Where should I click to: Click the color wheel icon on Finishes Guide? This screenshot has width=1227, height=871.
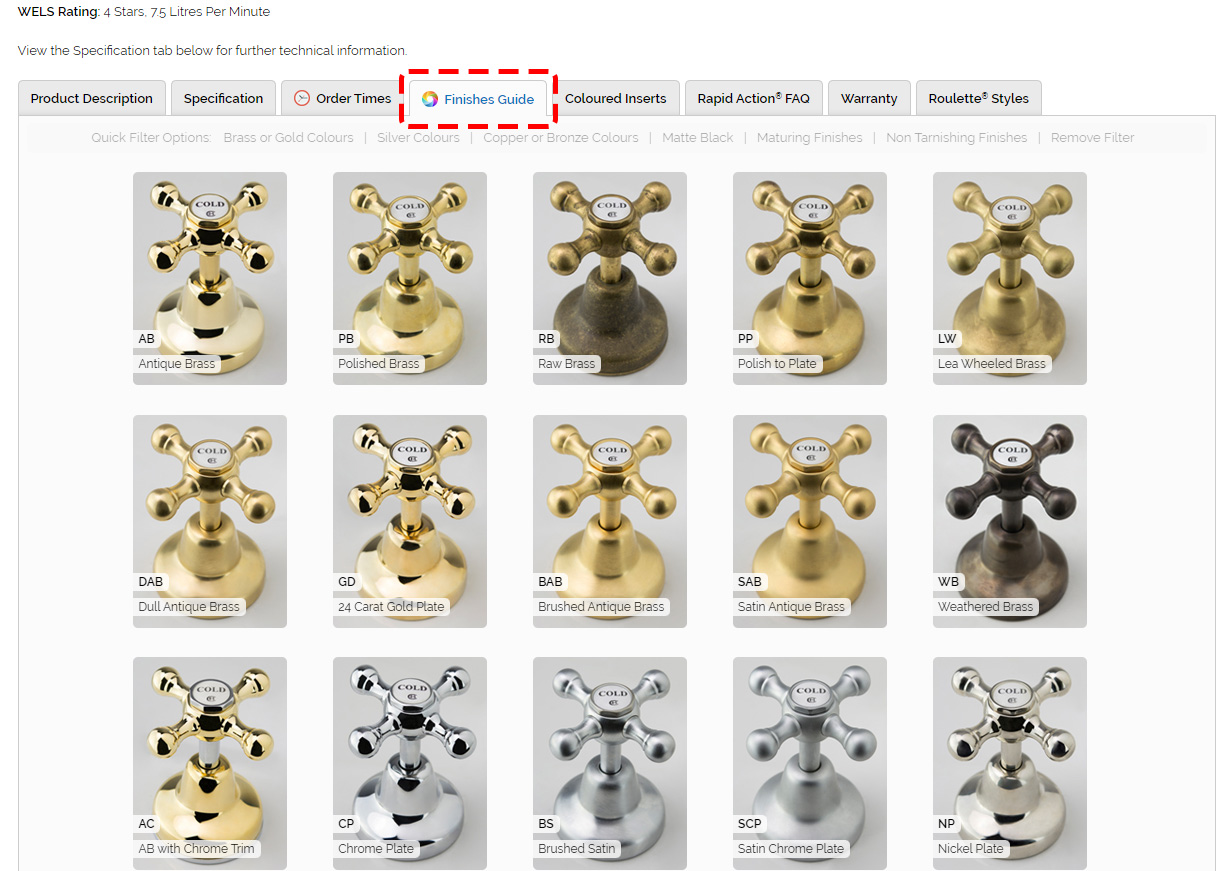430,99
